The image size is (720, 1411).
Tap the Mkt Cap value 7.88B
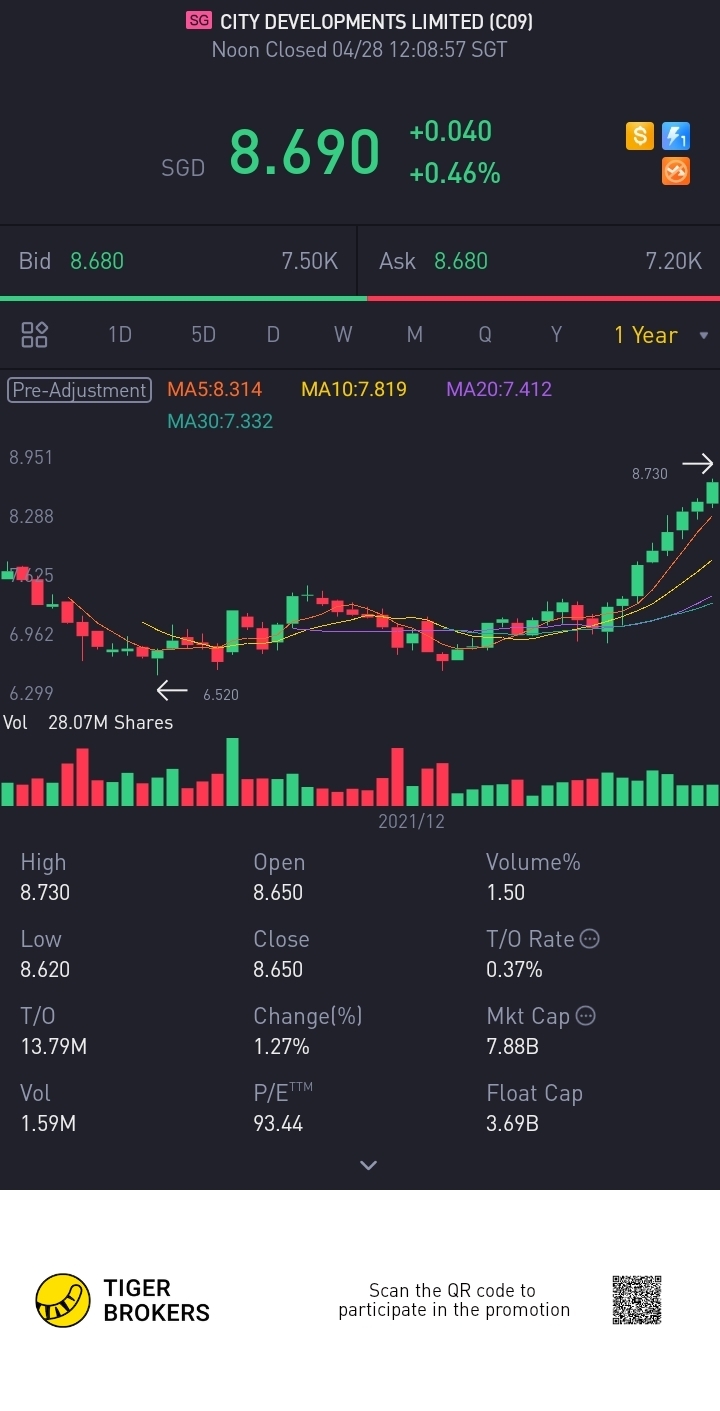(x=512, y=1046)
